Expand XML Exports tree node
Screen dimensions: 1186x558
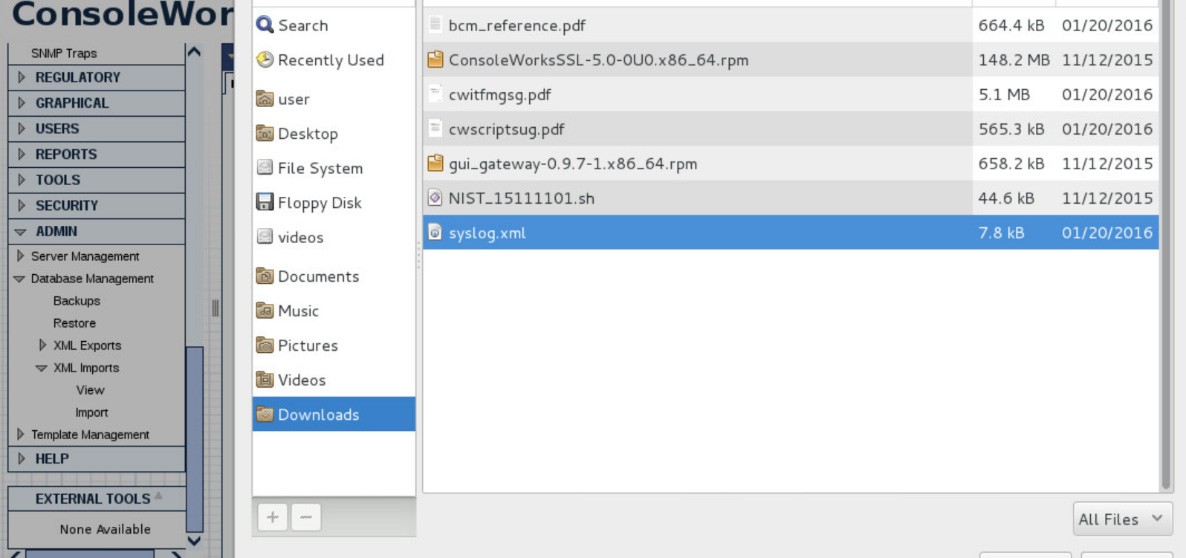pyautogui.click(x=42, y=346)
